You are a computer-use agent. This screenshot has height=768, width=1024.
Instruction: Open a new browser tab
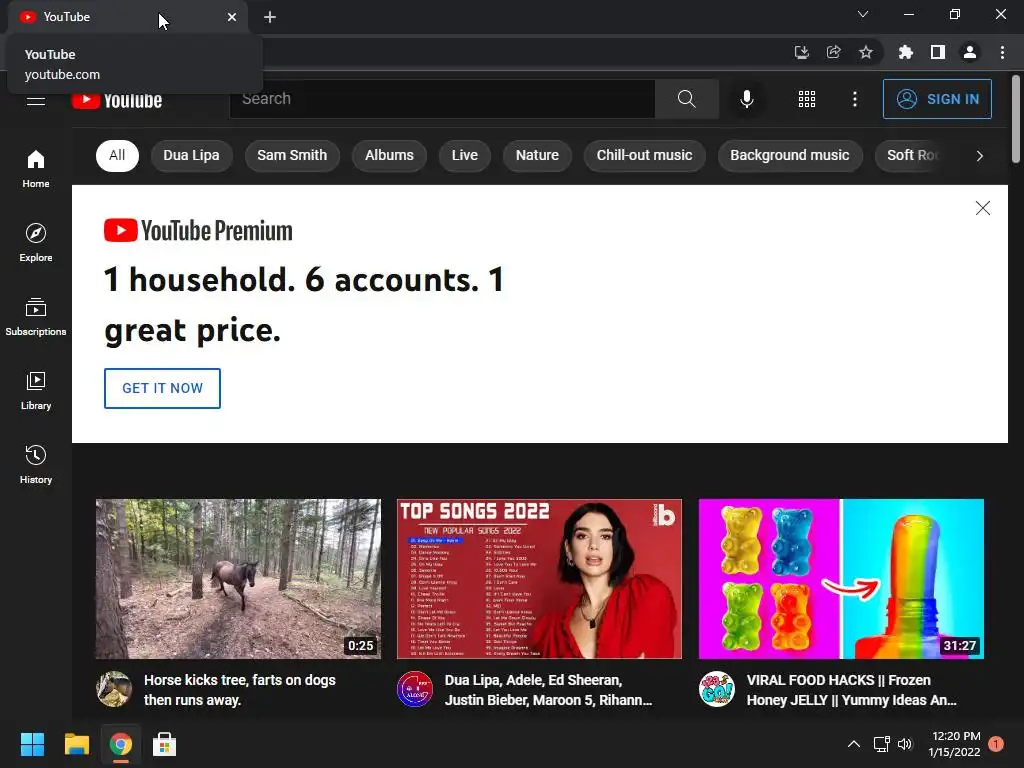click(x=270, y=17)
